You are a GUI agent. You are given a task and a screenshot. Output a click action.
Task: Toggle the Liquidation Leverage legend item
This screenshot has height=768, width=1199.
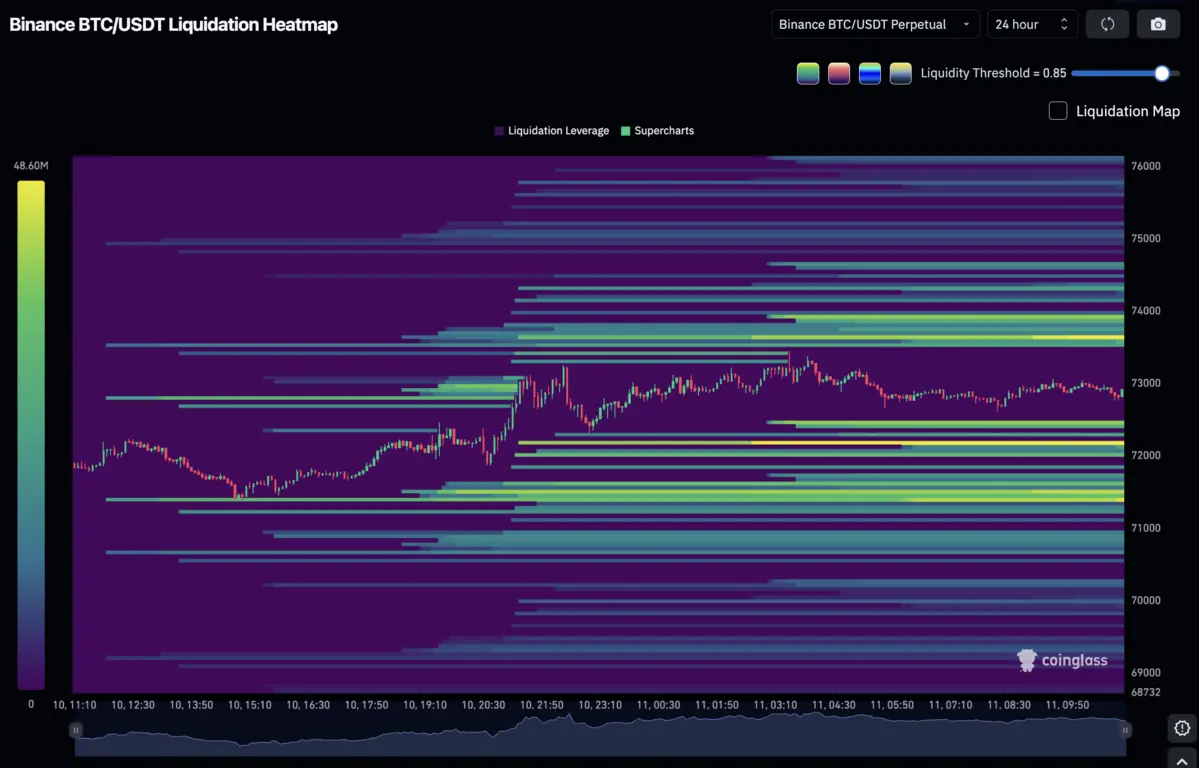pos(551,131)
